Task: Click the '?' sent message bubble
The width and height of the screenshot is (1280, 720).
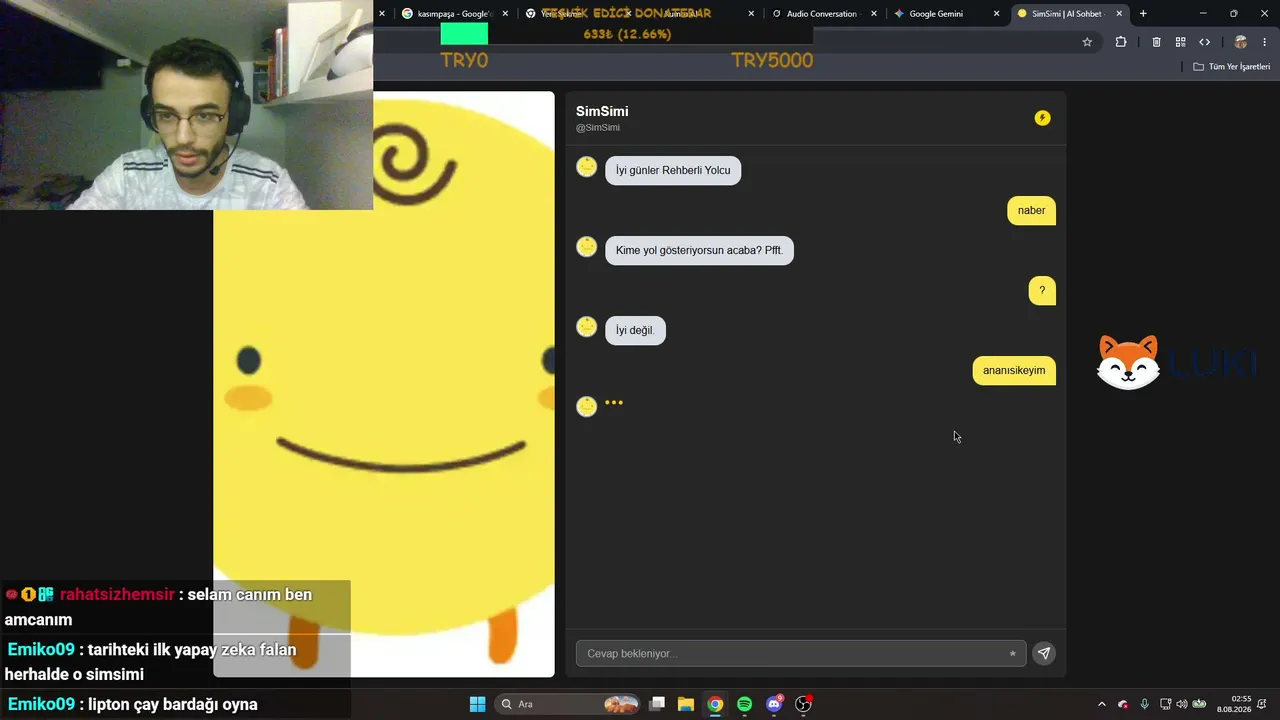Action: 1042,290
